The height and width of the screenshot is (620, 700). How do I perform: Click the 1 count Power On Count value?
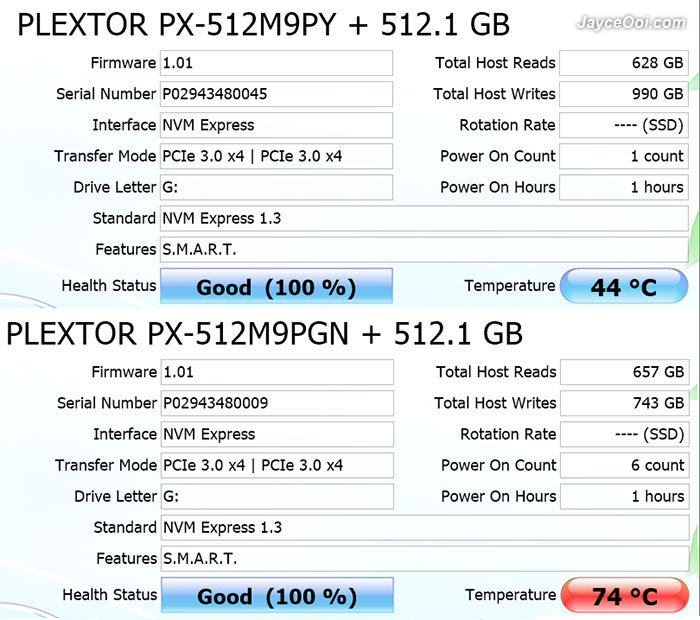(624, 156)
